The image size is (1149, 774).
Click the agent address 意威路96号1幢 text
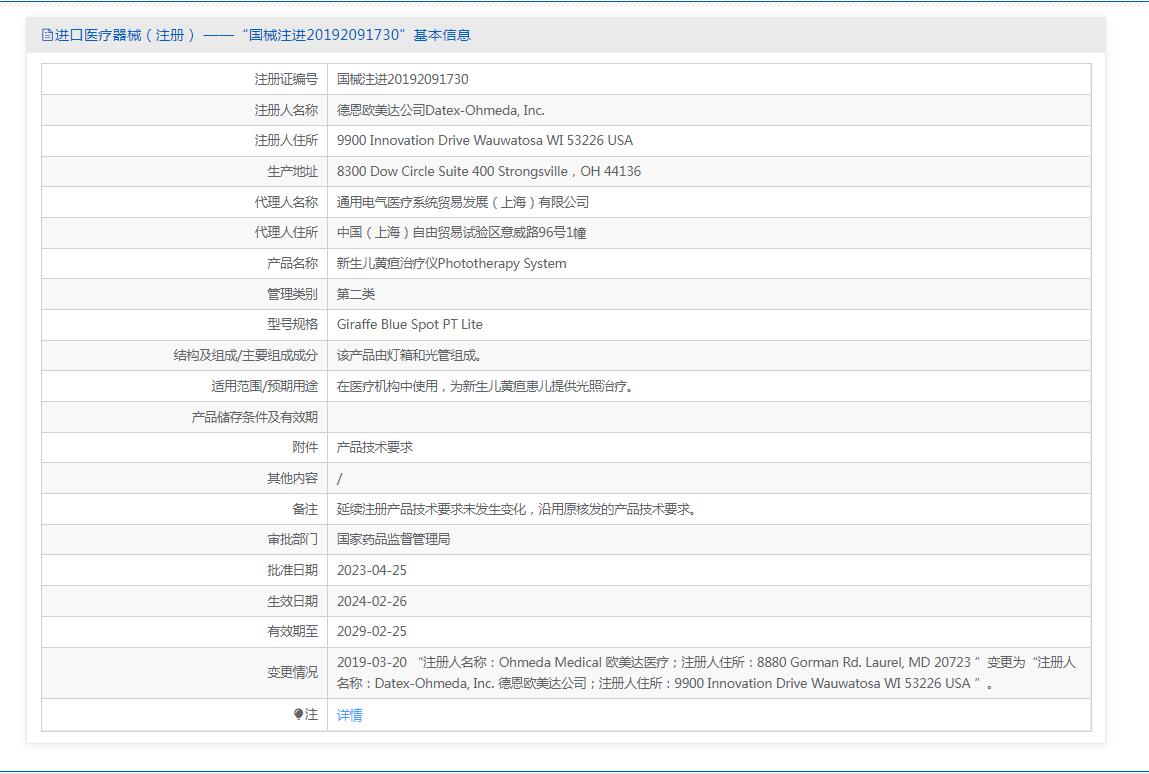click(x=461, y=232)
